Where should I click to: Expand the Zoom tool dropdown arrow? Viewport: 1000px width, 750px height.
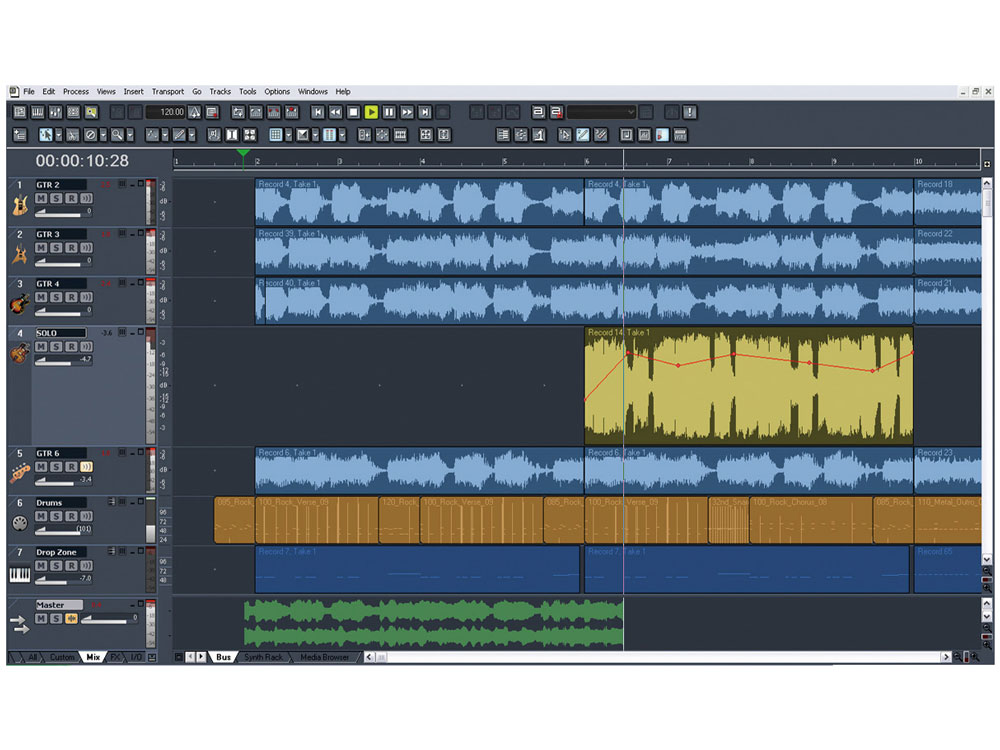tap(131, 135)
